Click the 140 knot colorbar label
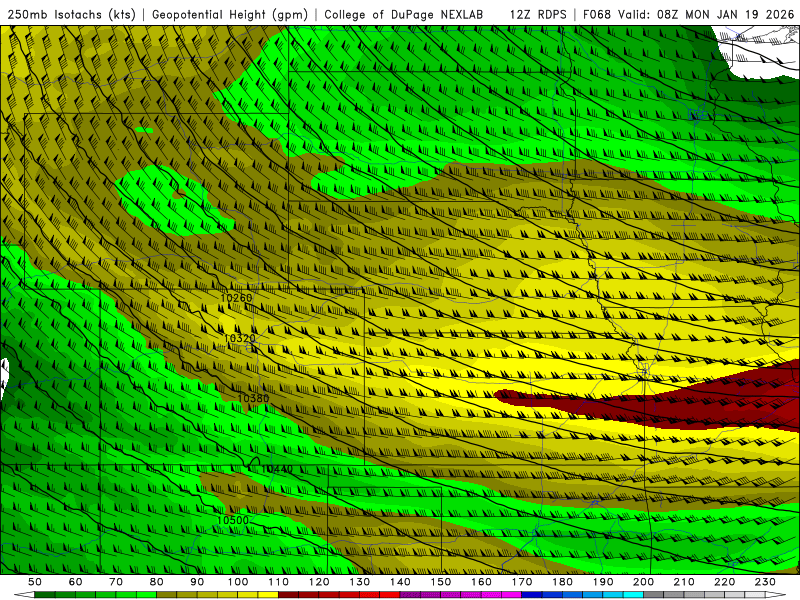800x600 pixels. pos(400,582)
